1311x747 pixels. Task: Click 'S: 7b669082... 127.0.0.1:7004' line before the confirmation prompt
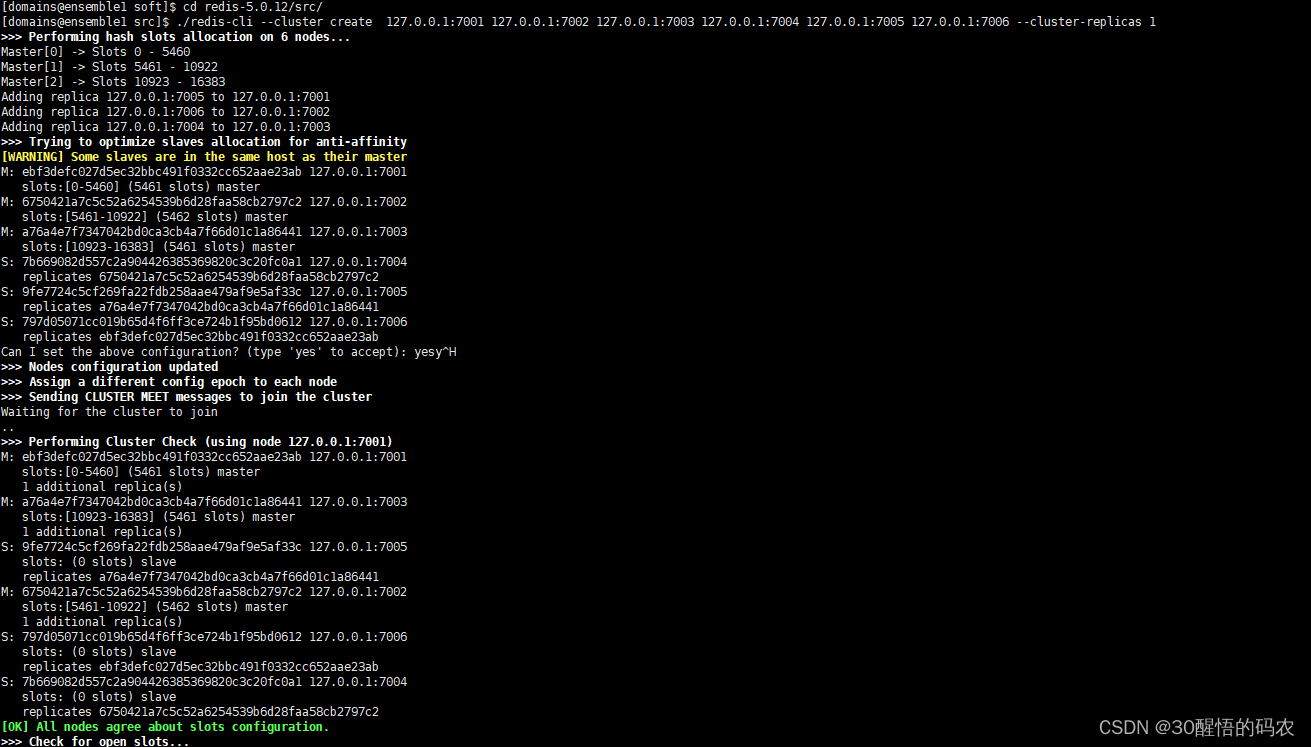pyautogui.click(x=204, y=262)
